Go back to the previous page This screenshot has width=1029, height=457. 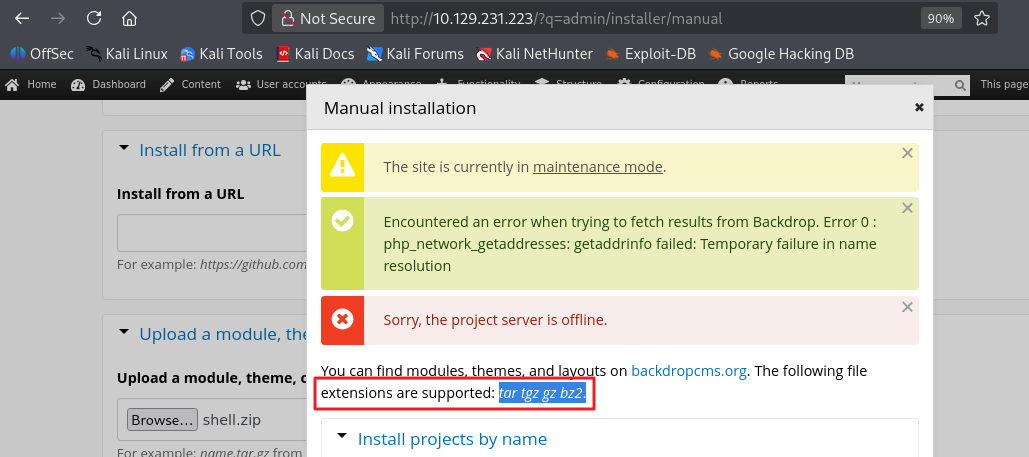[22, 18]
